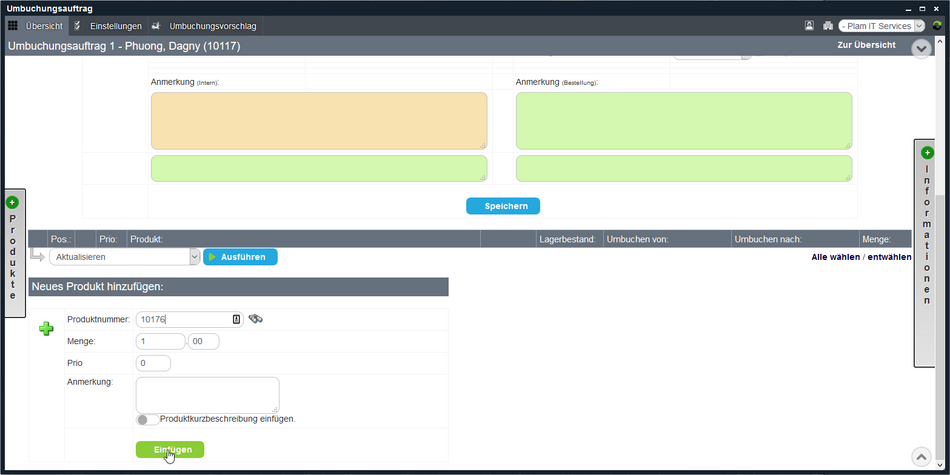Image resolution: width=950 pixels, height=475 pixels.
Task: Click the binoculars icon in top toolbar
Action: pos(827,26)
